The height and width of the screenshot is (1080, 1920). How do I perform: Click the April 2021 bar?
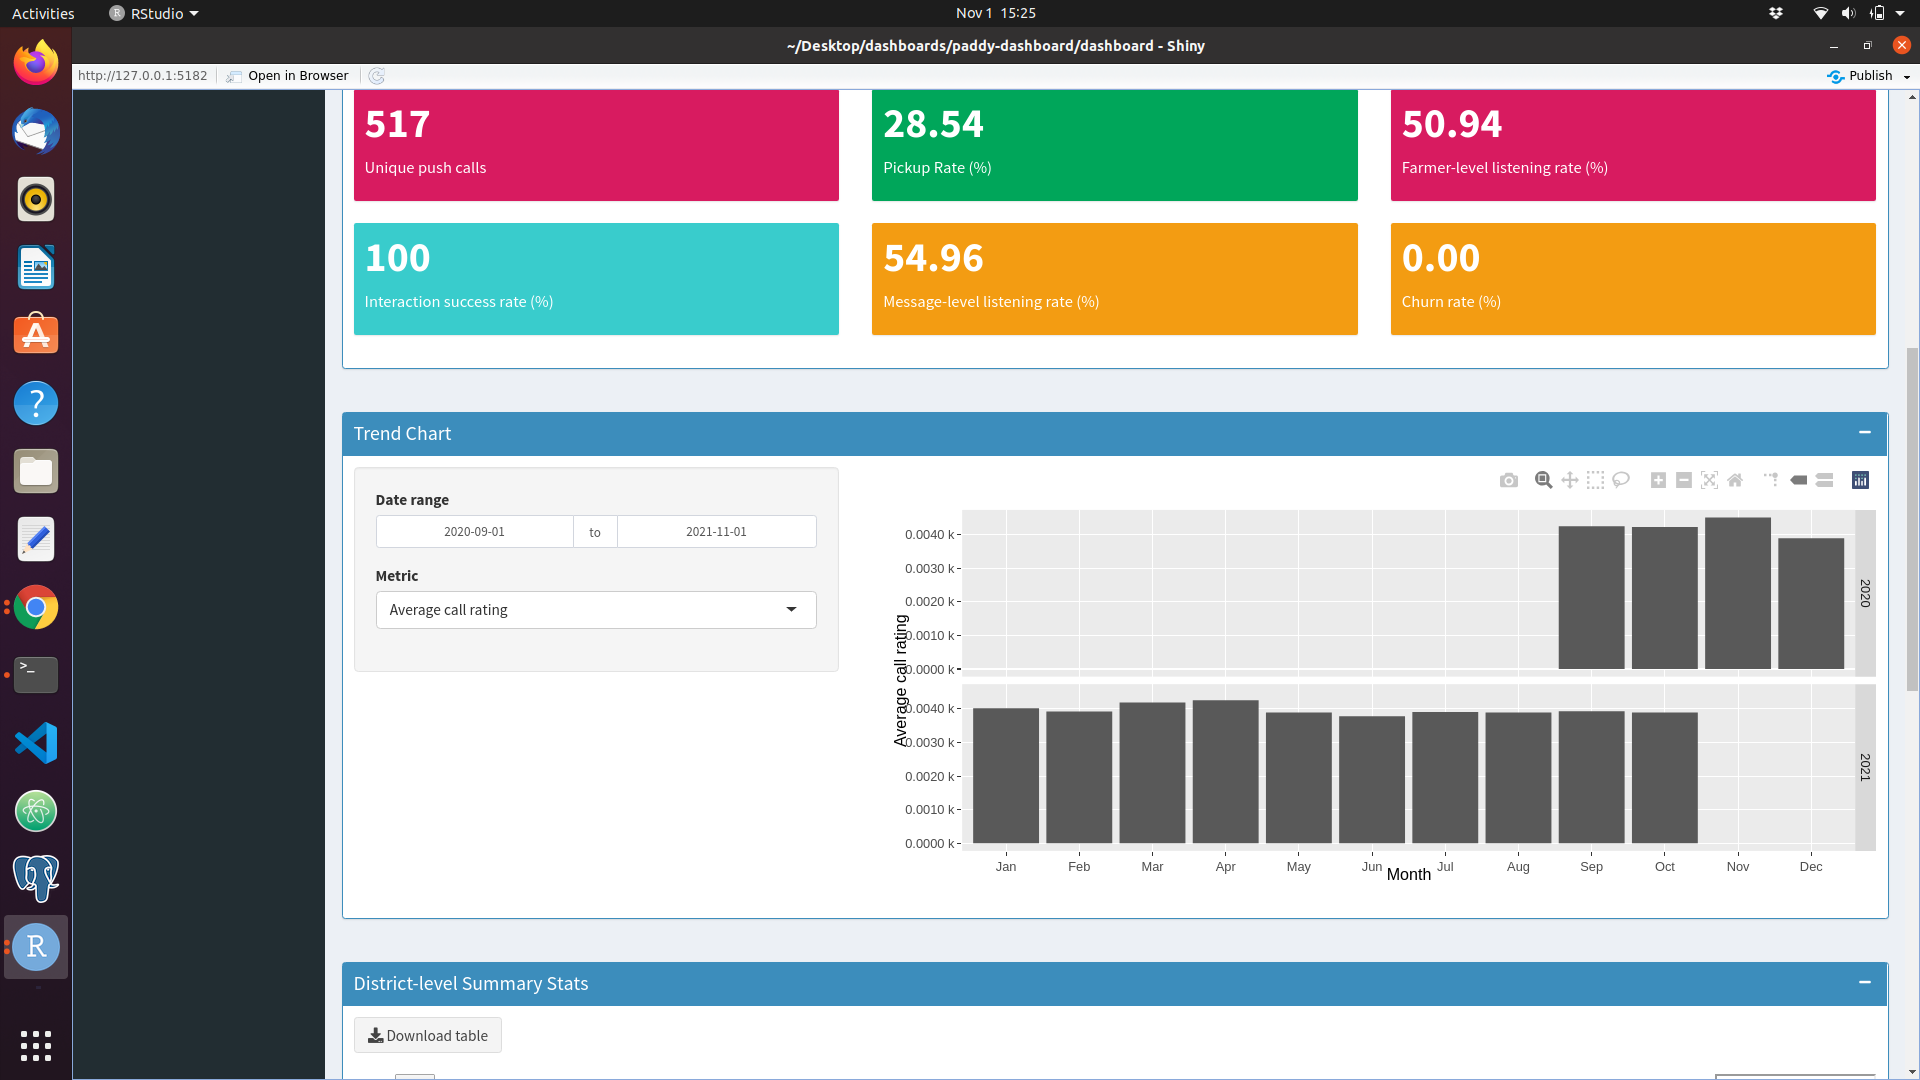coord(1225,772)
